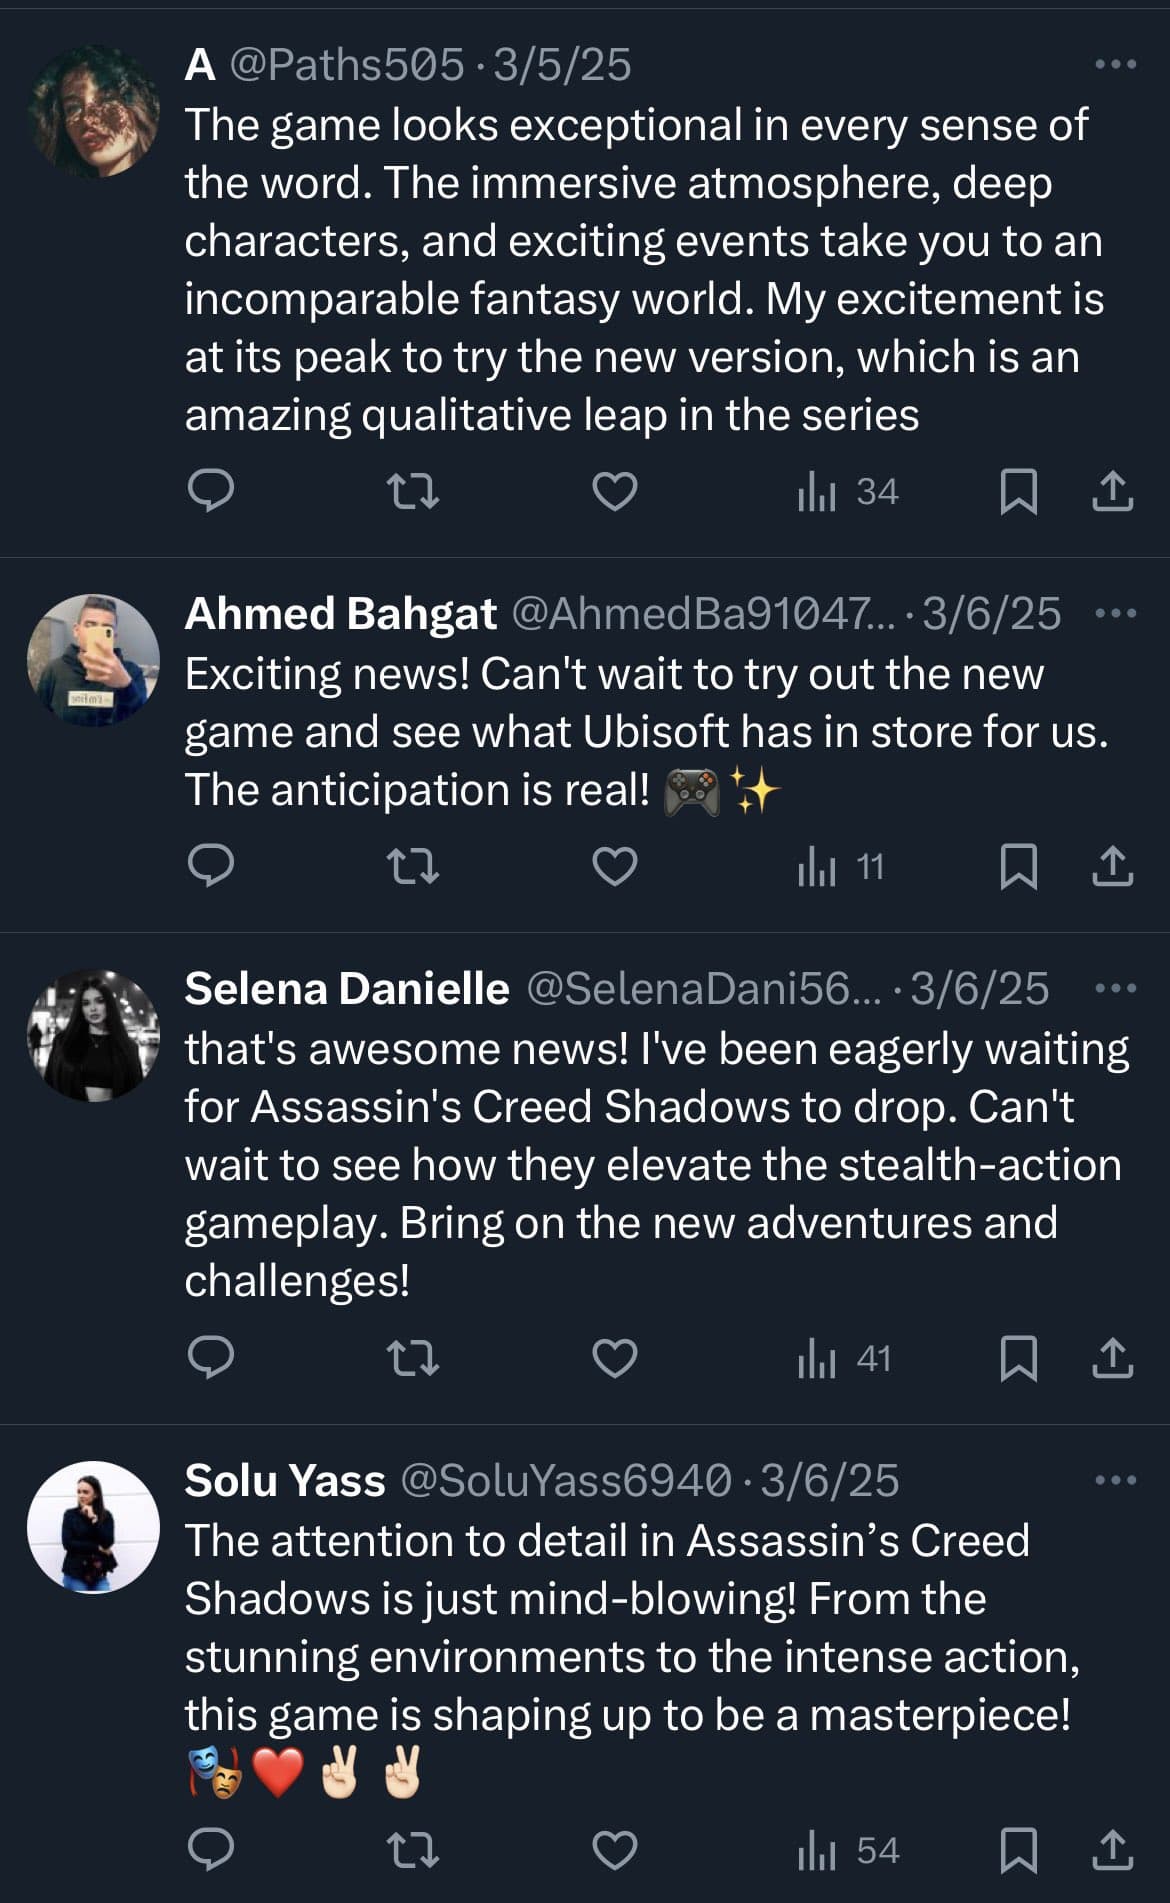This screenshot has width=1170, height=1903.
Task: Reply to Selena Danielle's tweet
Action: click(211, 1358)
